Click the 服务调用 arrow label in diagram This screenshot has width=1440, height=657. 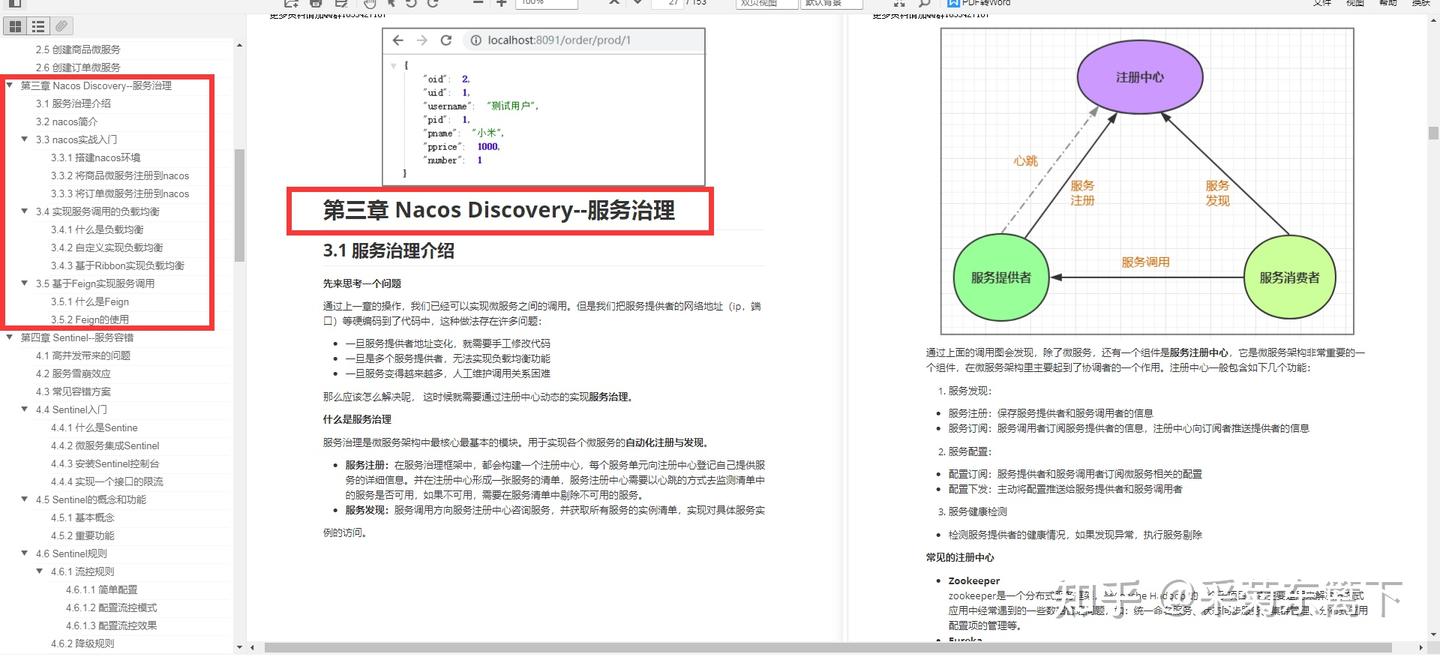[x=1145, y=262]
